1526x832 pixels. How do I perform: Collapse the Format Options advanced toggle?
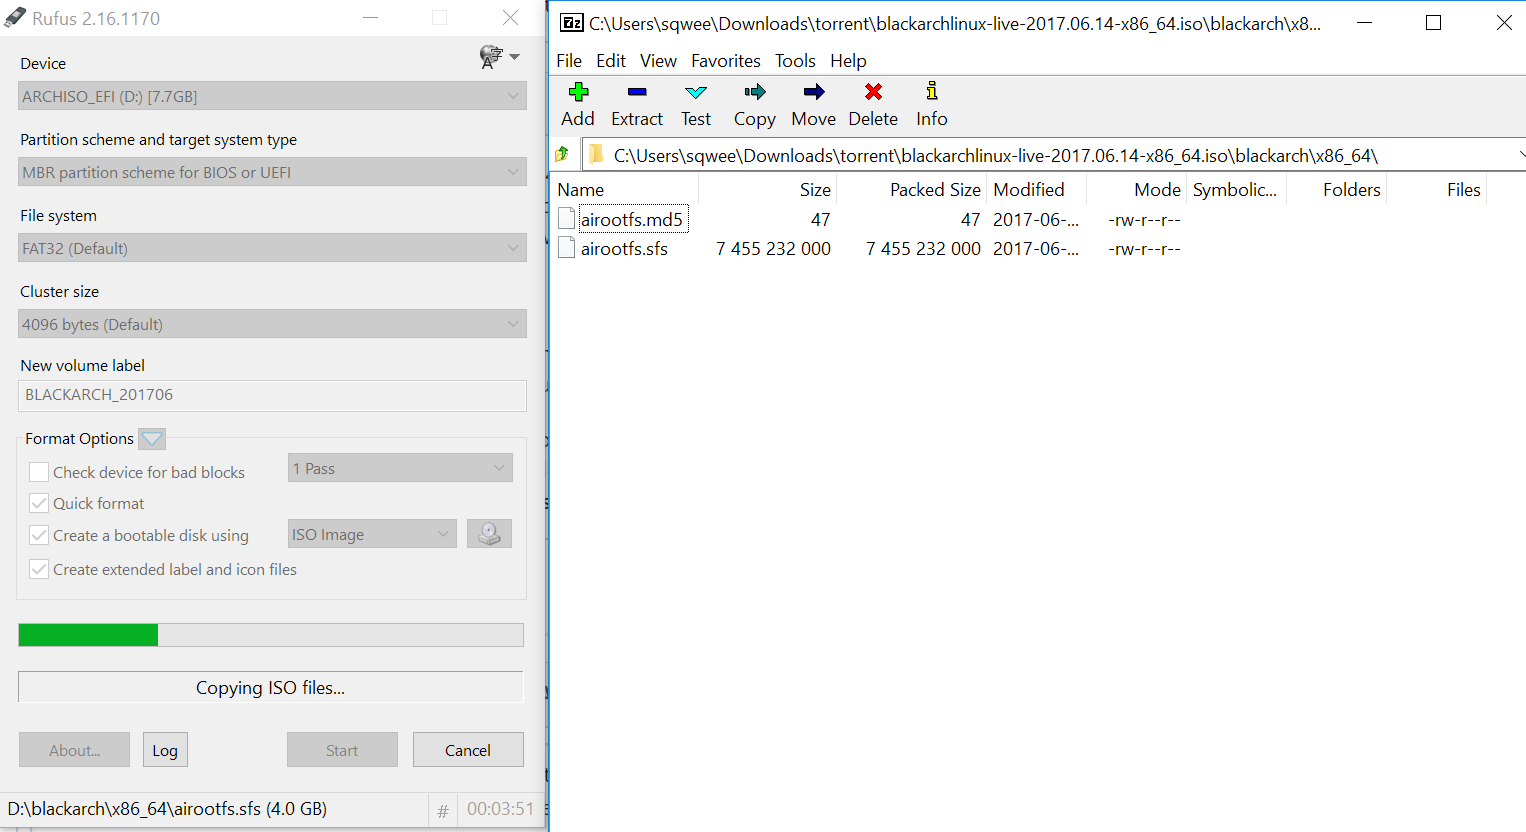click(152, 439)
